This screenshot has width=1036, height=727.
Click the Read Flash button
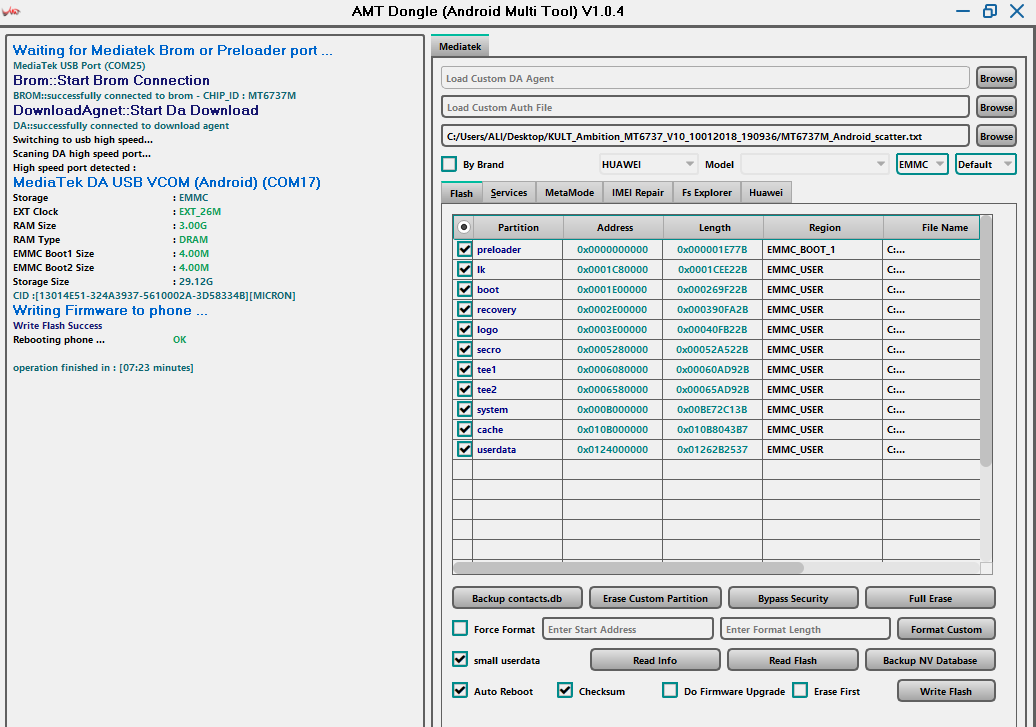pos(793,660)
